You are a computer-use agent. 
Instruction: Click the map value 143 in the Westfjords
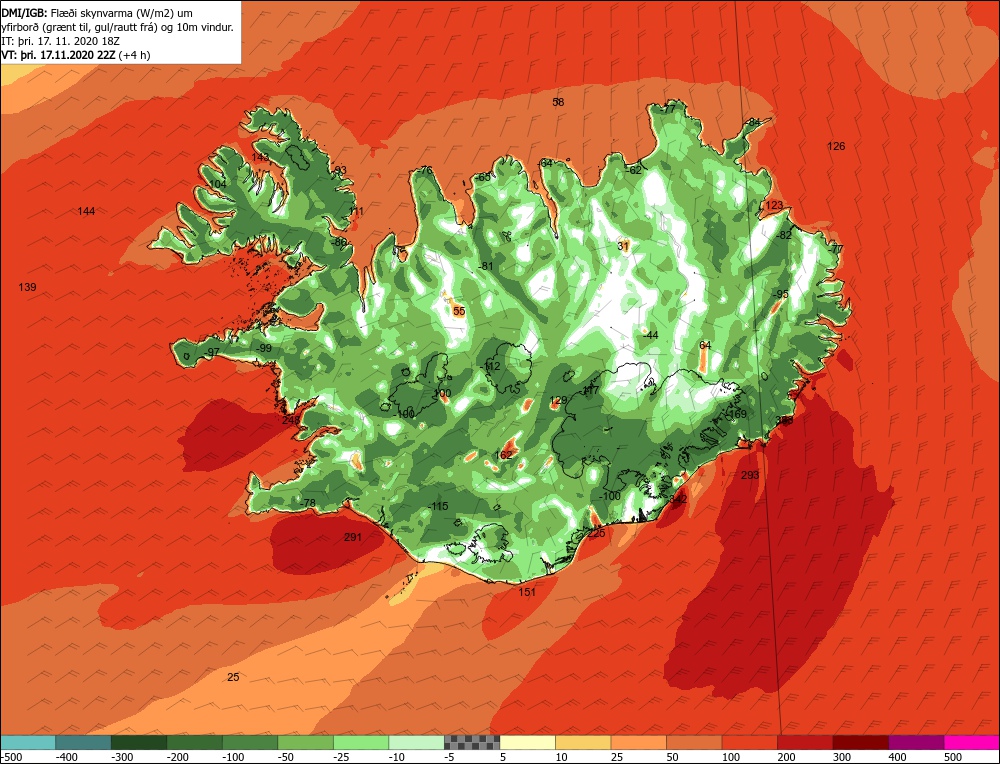click(x=260, y=157)
